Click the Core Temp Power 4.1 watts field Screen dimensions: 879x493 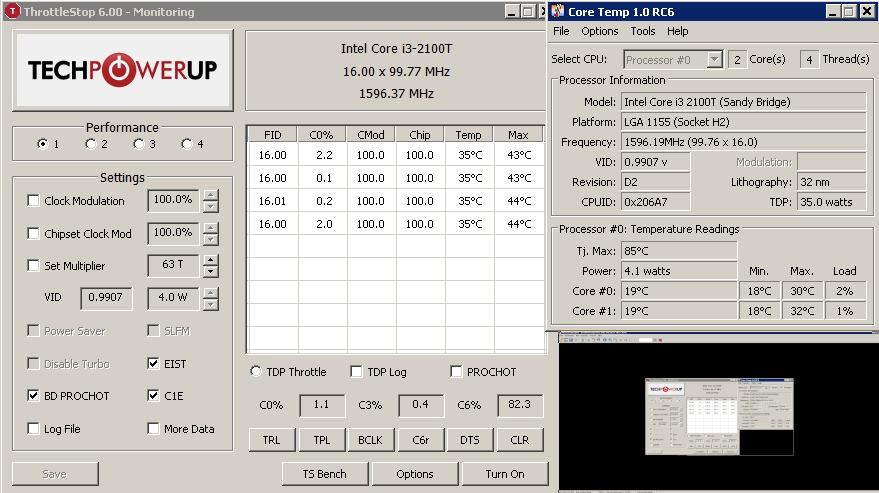[679, 271]
